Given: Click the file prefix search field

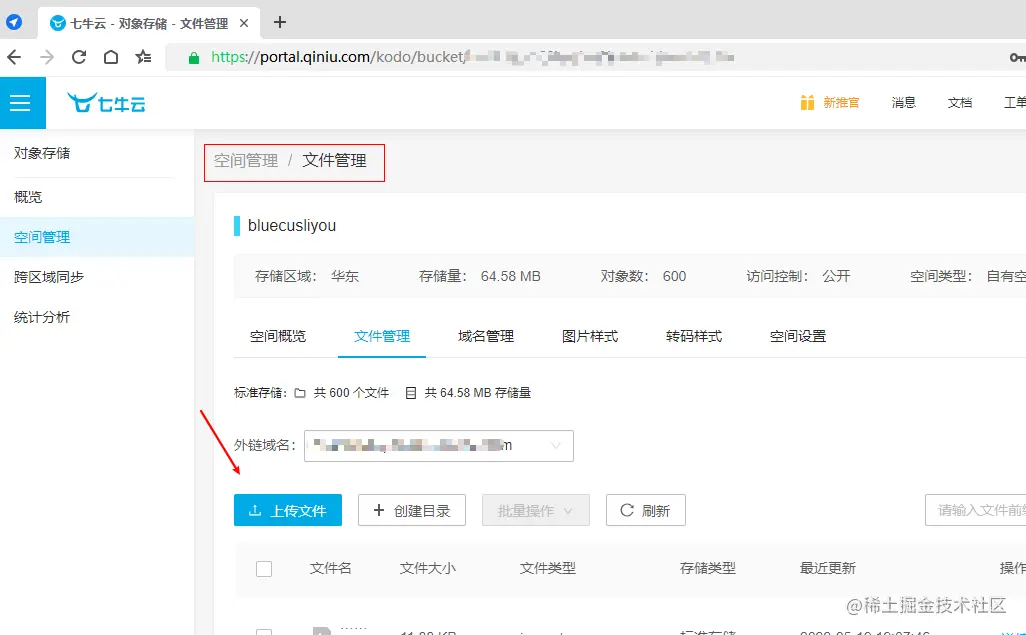Looking at the screenshot, I should (x=976, y=510).
